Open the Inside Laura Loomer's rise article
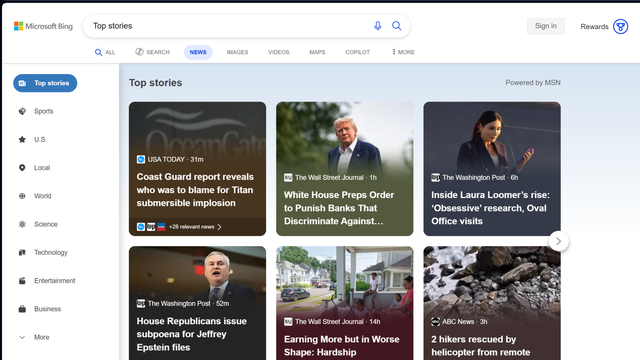The height and width of the screenshot is (360, 640). click(492, 169)
